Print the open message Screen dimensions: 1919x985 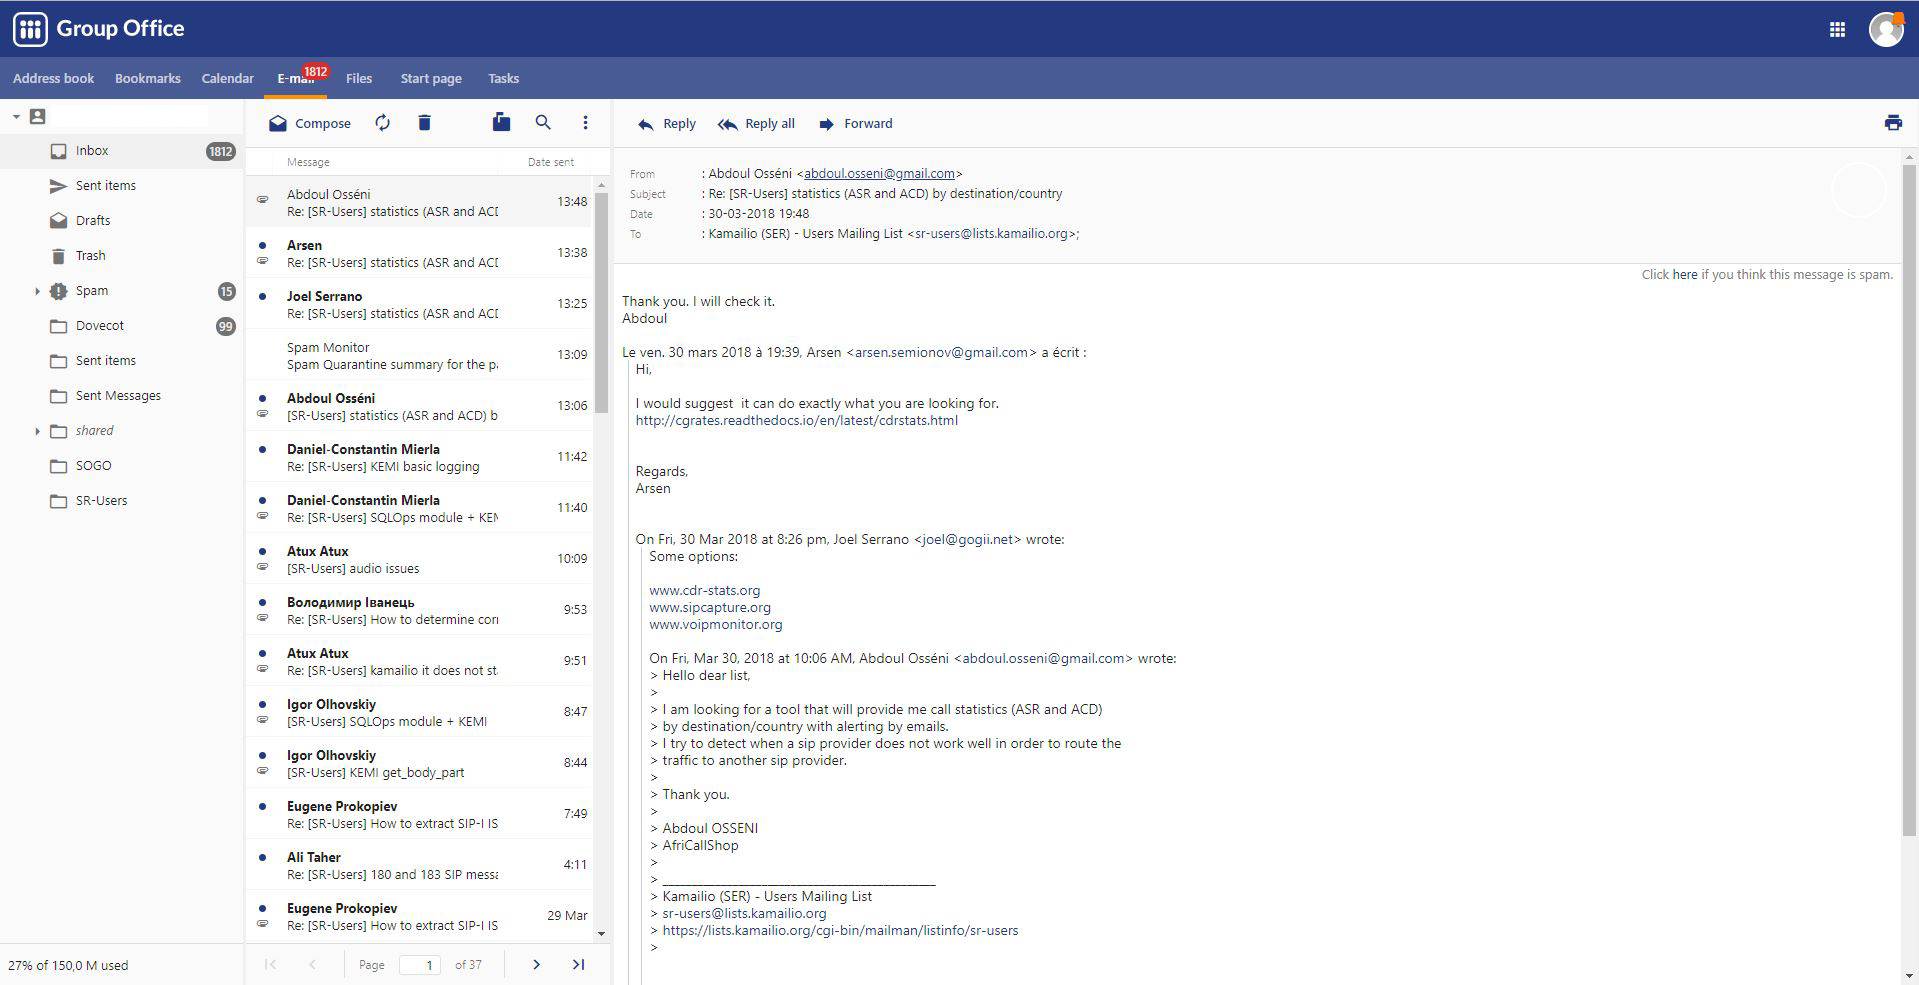tap(1893, 123)
